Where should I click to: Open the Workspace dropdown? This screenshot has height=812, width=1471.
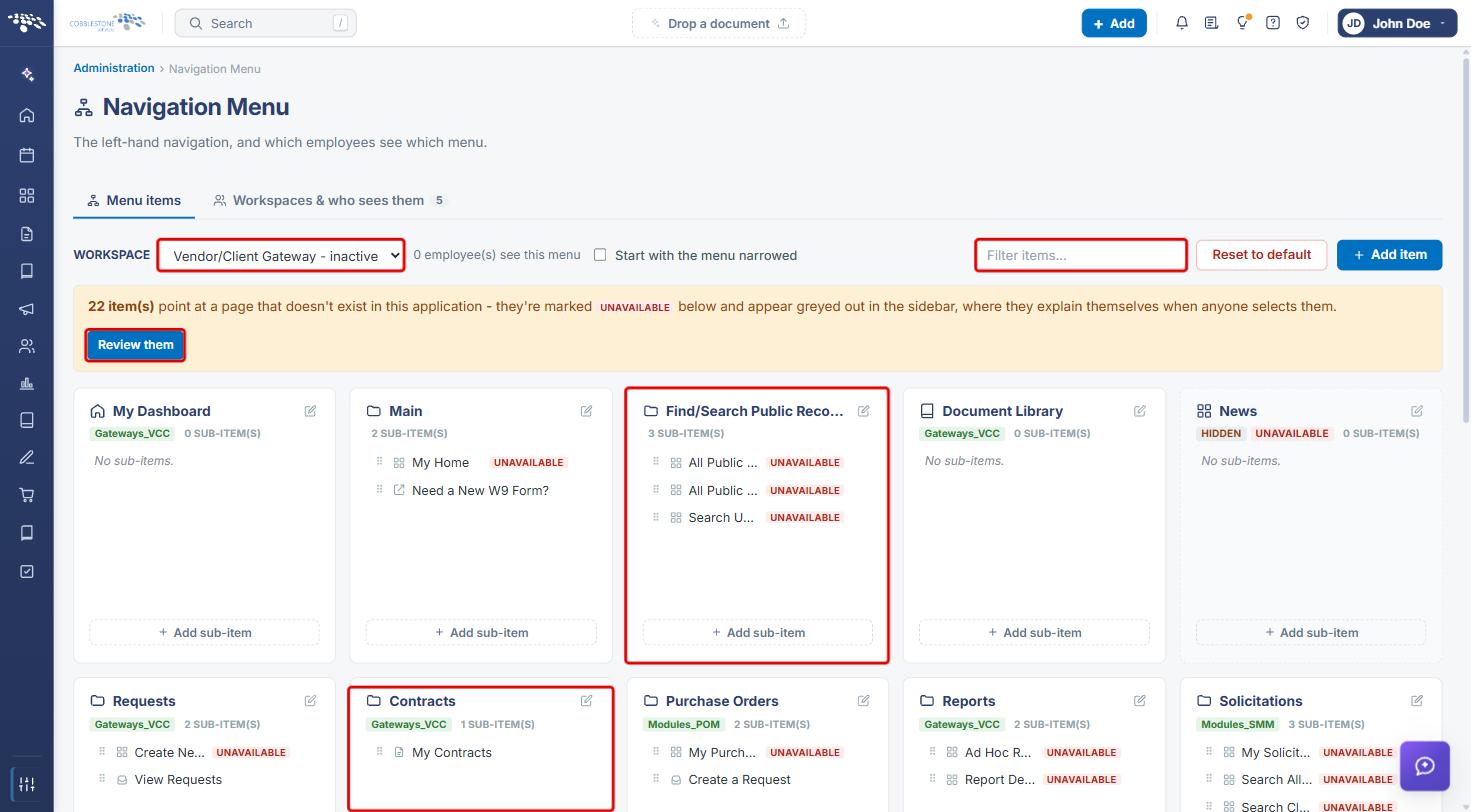tap(281, 255)
